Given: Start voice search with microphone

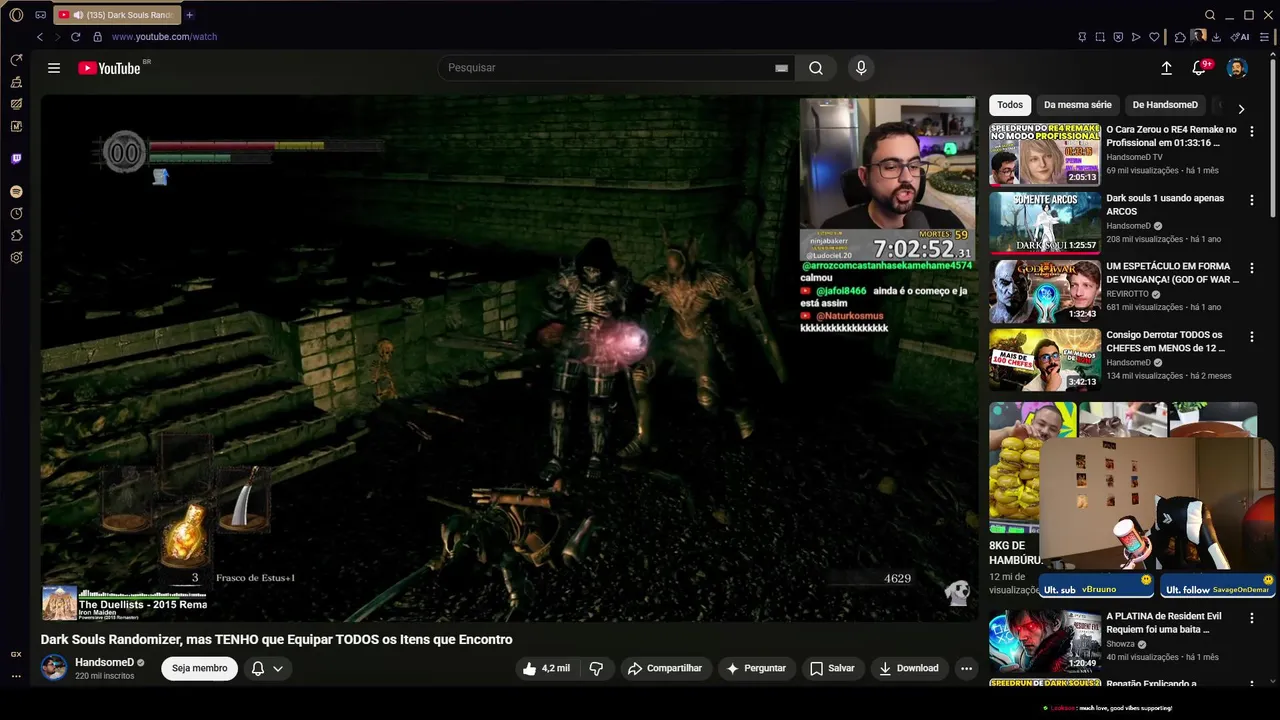Looking at the screenshot, I should [x=861, y=68].
